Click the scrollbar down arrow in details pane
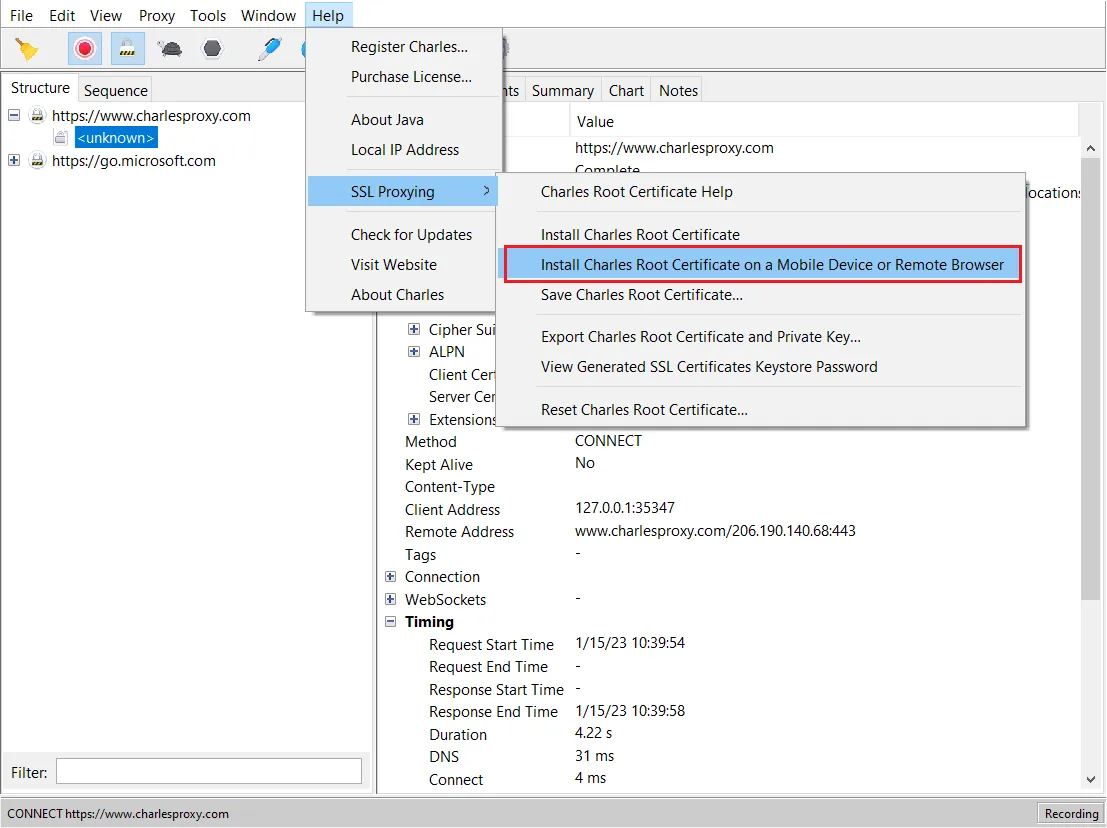The height and width of the screenshot is (828, 1107). (x=1091, y=779)
